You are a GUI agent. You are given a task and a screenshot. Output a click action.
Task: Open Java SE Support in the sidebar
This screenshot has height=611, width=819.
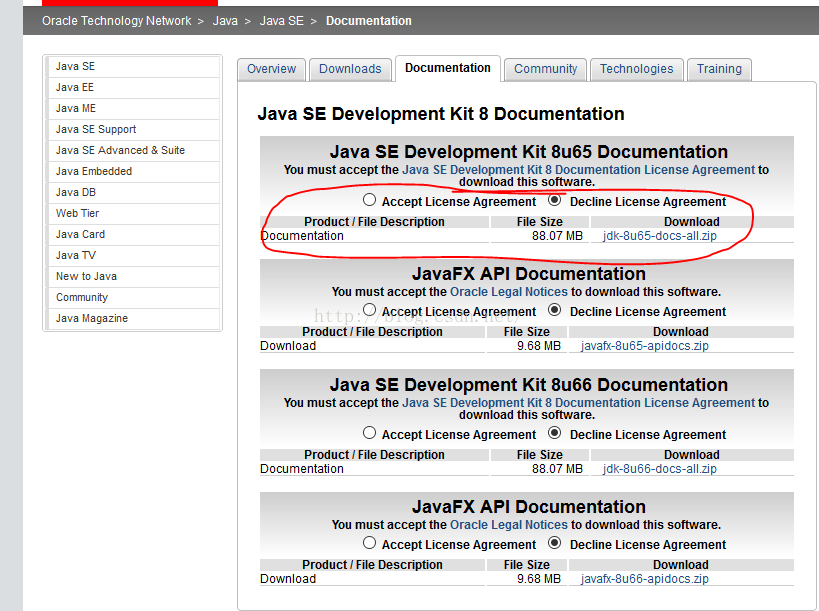click(x=133, y=129)
